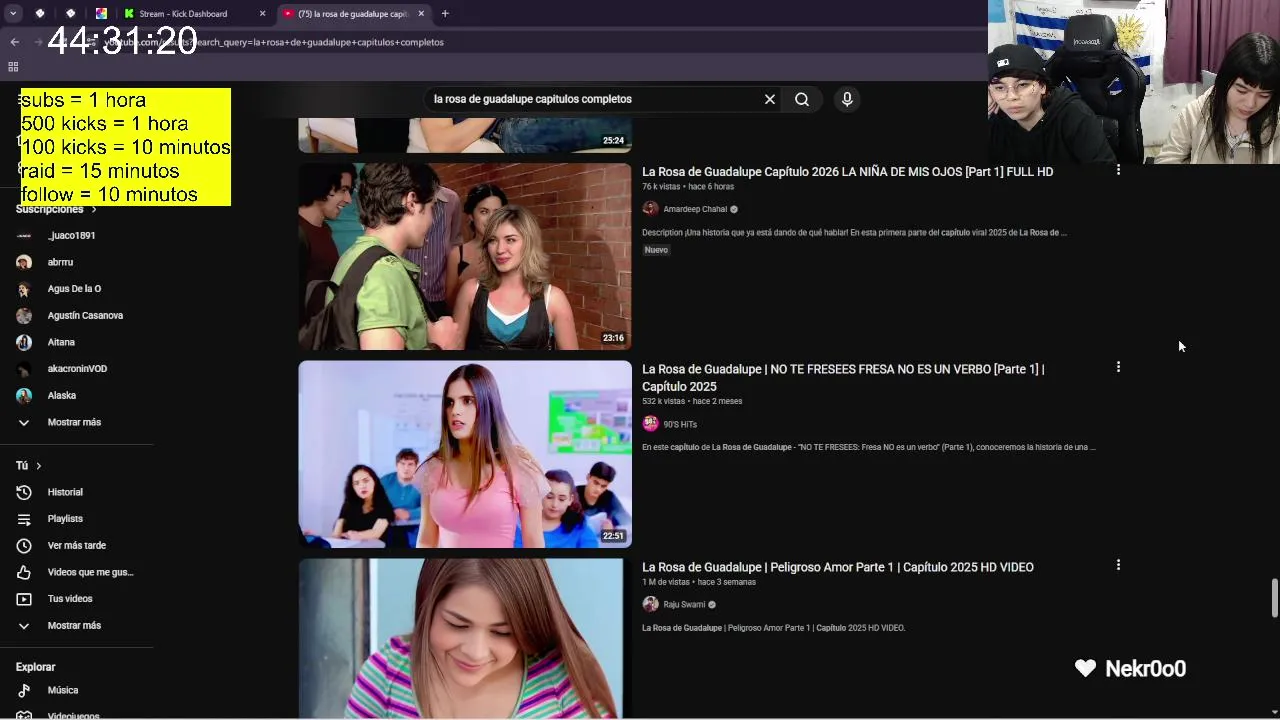
Task: Close the Stream - Kick Dashboard tab
Action: coord(263,14)
